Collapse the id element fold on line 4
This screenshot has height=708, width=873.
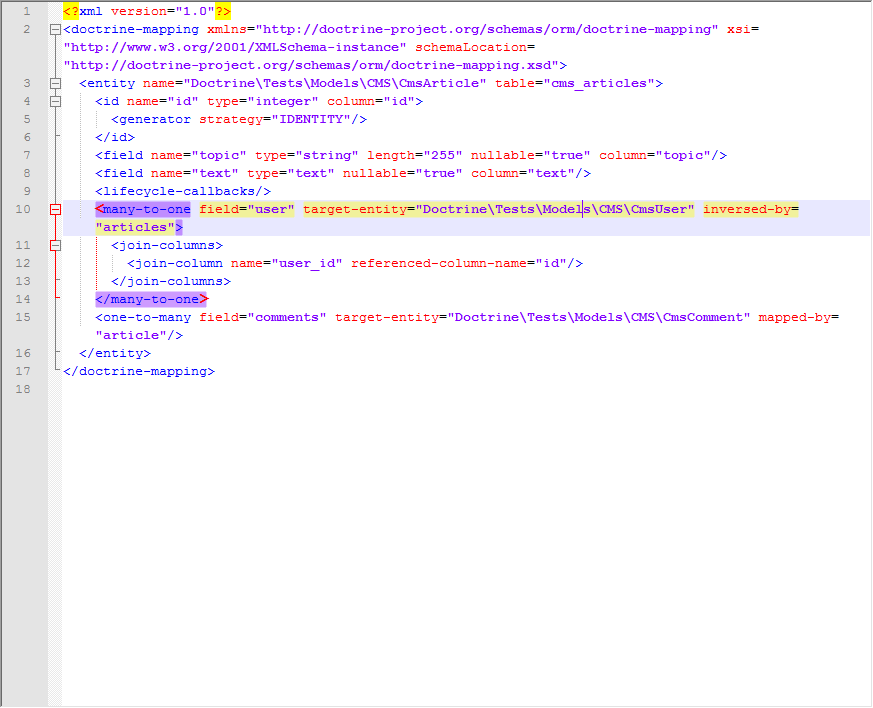[x=55, y=101]
